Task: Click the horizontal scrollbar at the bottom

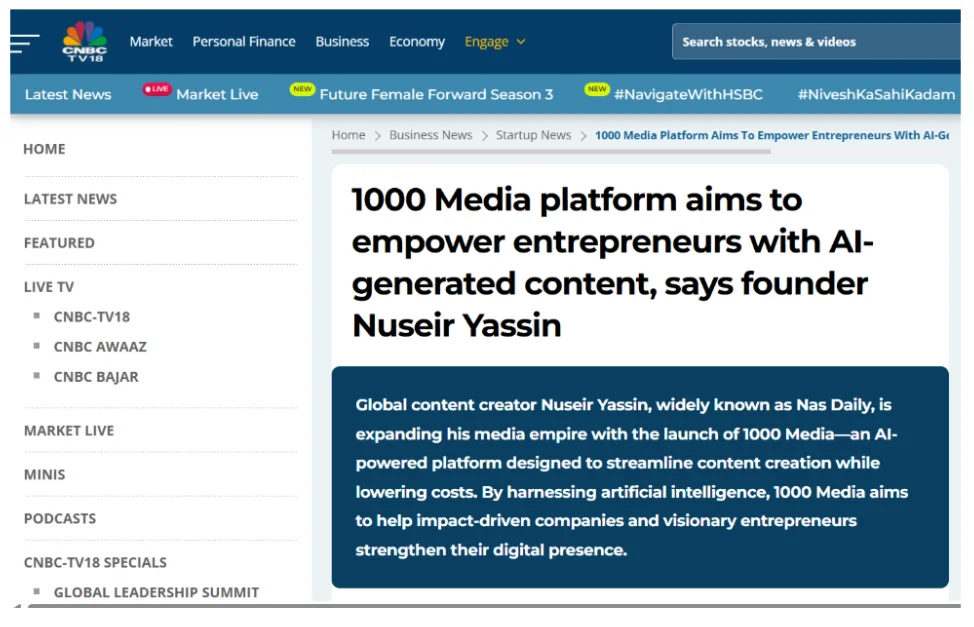Action: pos(494,605)
